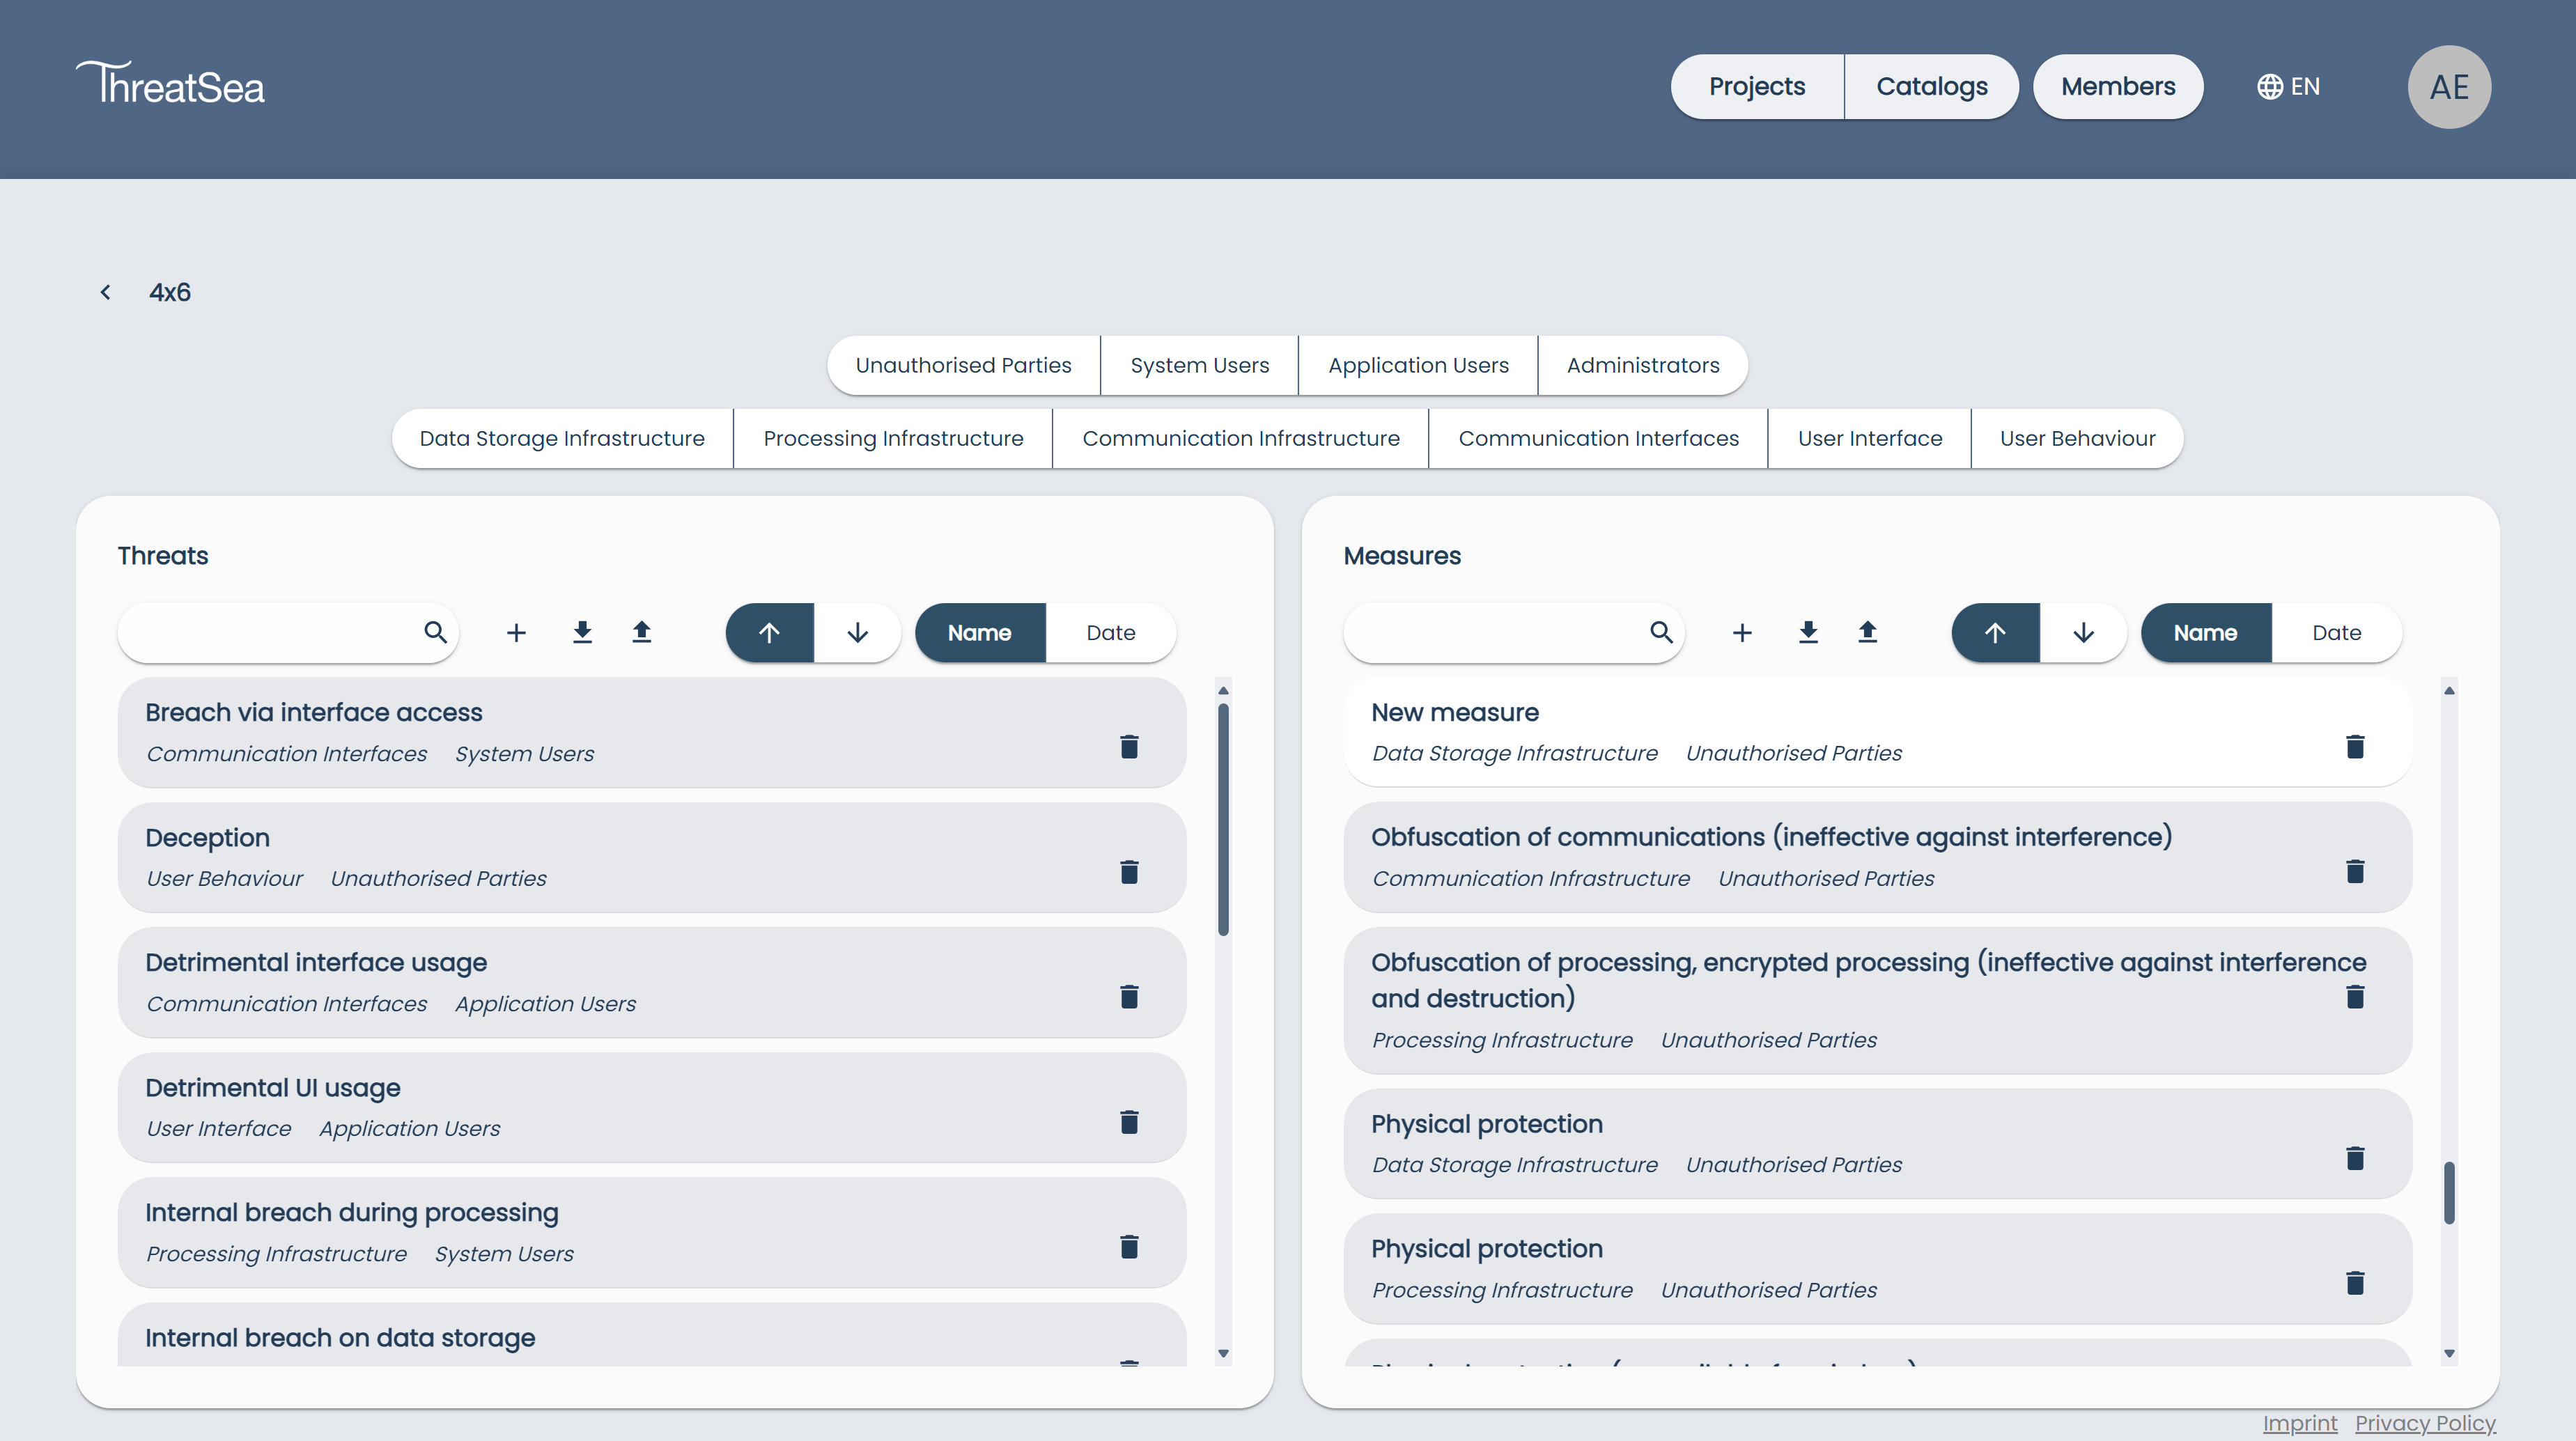Go back using the chevron beside 4x6
The width and height of the screenshot is (2576, 1441).
pyautogui.click(x=105, y=292)
